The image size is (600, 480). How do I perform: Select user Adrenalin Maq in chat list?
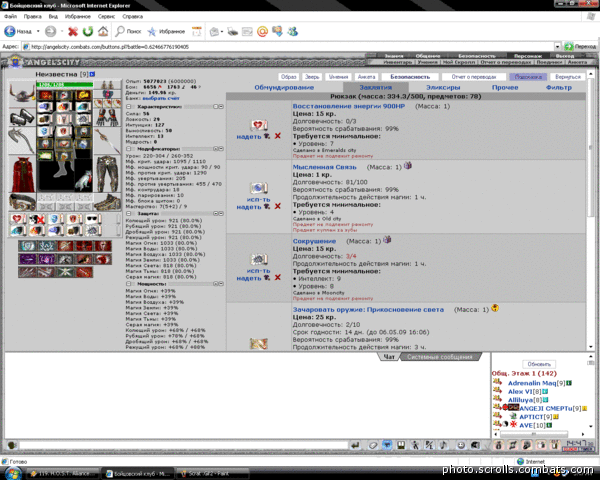532,383
